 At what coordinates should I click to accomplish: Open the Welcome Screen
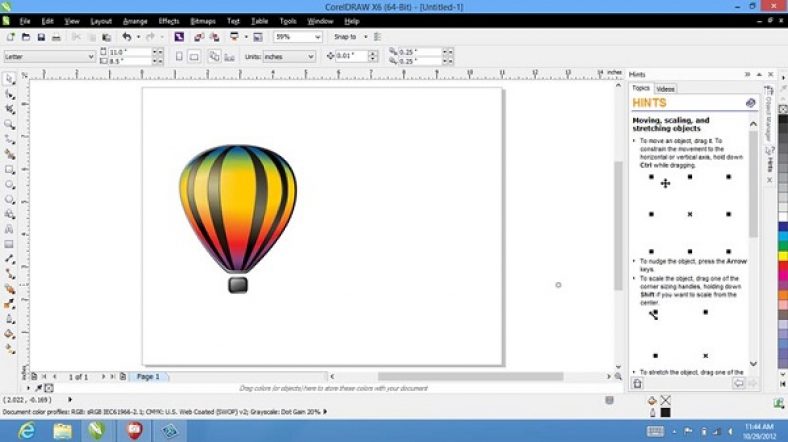(x=258, y=37)
